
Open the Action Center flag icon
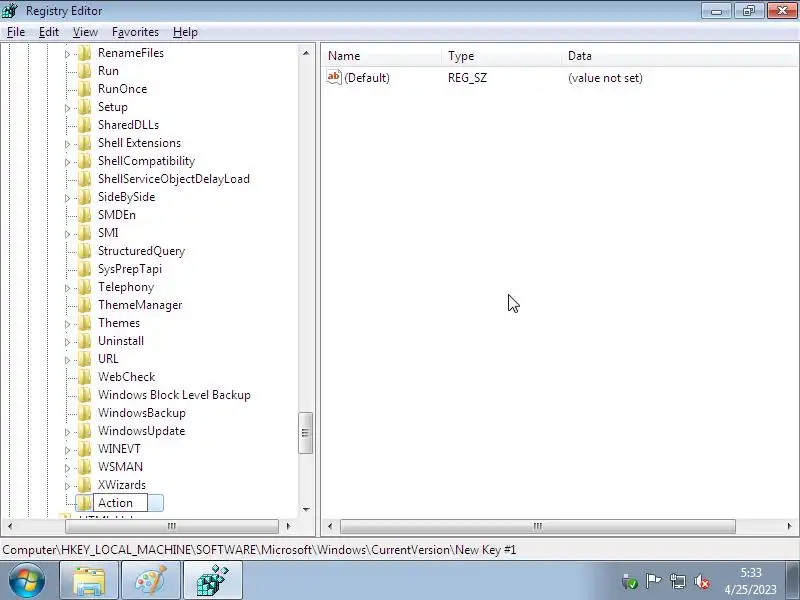[653, 581]
